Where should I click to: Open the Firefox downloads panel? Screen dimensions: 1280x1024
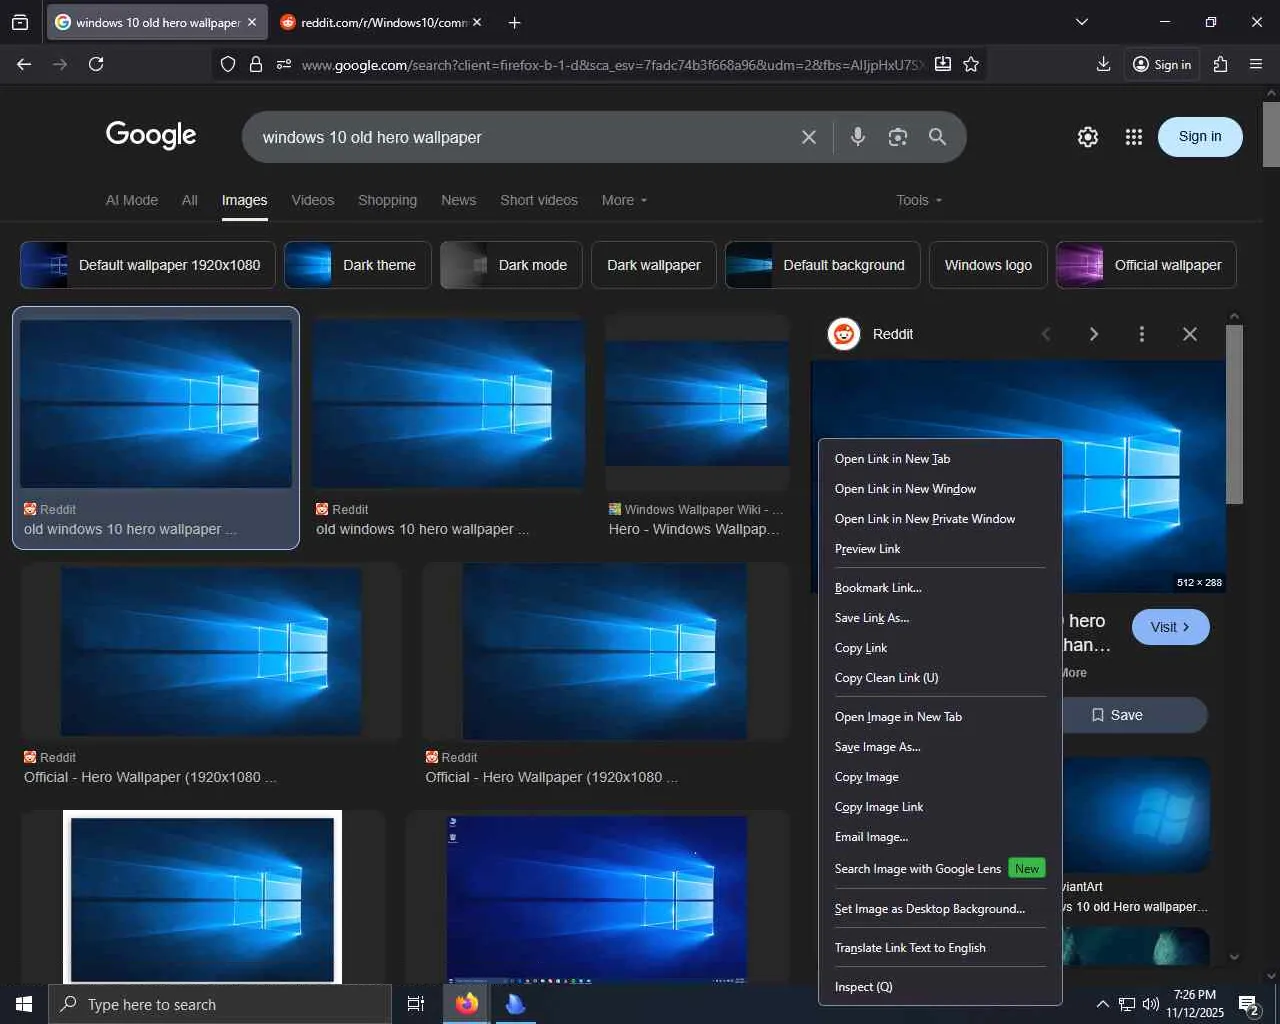point(1103,64)
